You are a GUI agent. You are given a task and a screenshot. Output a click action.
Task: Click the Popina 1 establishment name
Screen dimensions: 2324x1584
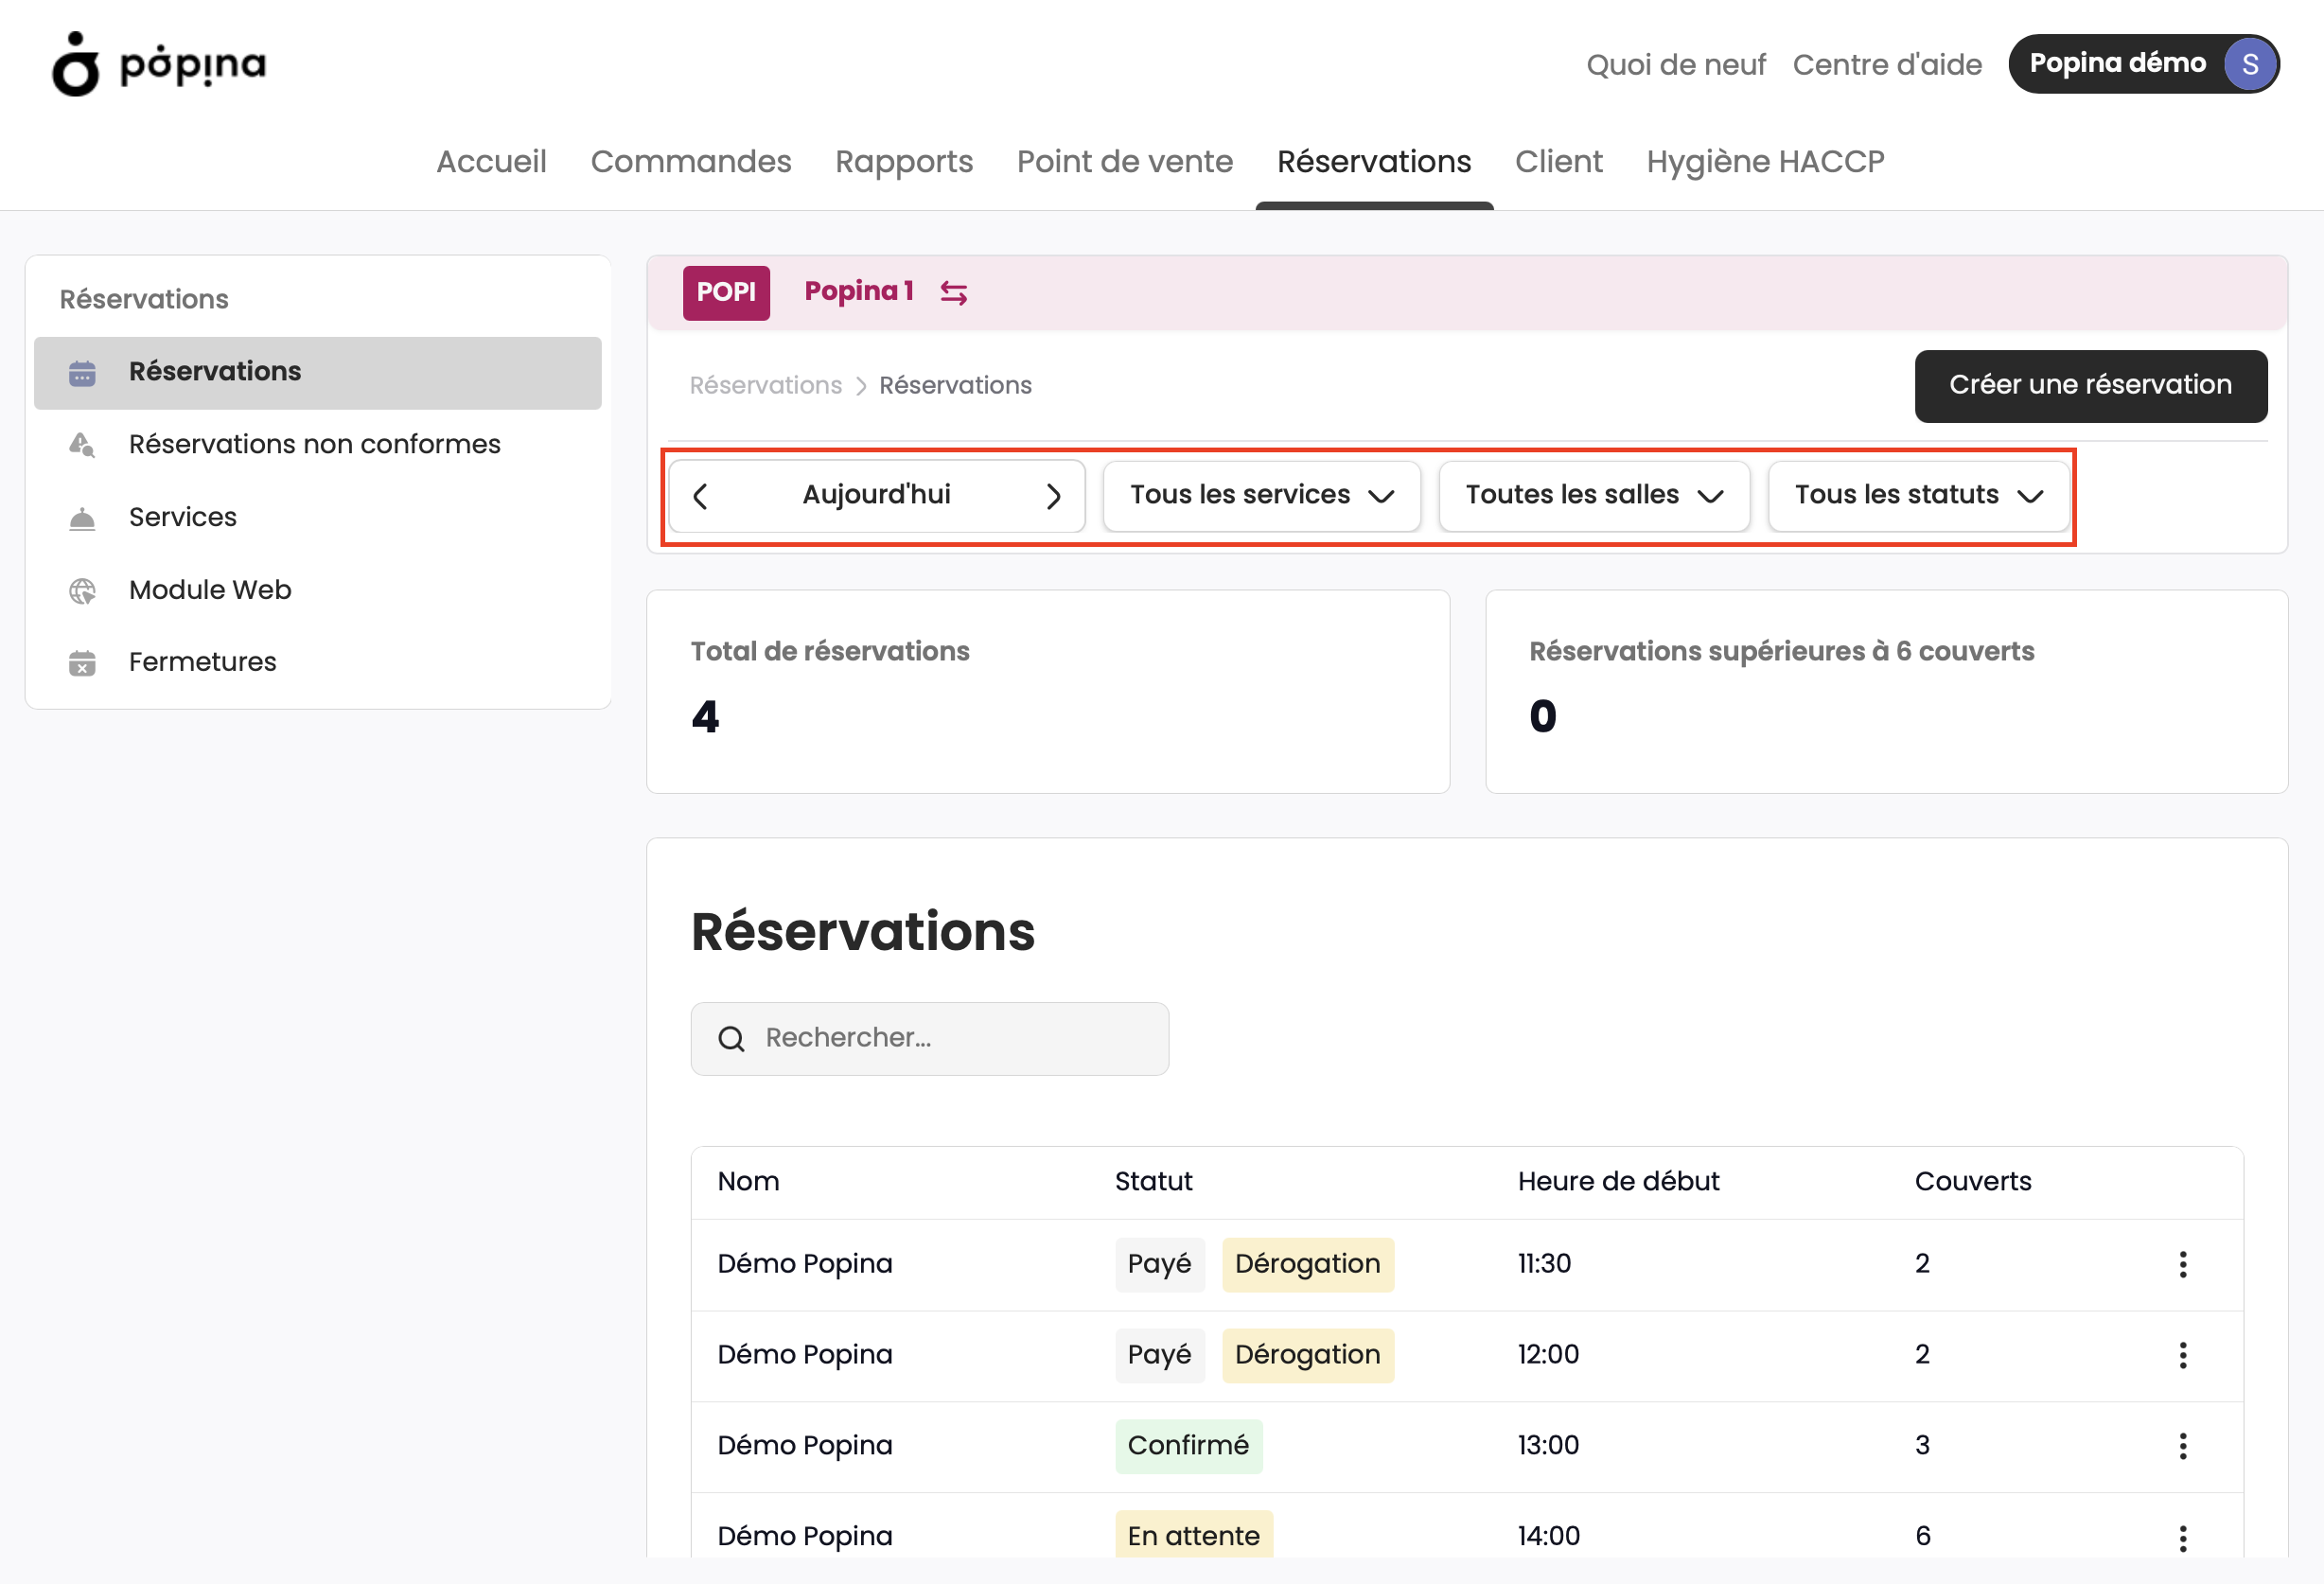tap(859, 291)
